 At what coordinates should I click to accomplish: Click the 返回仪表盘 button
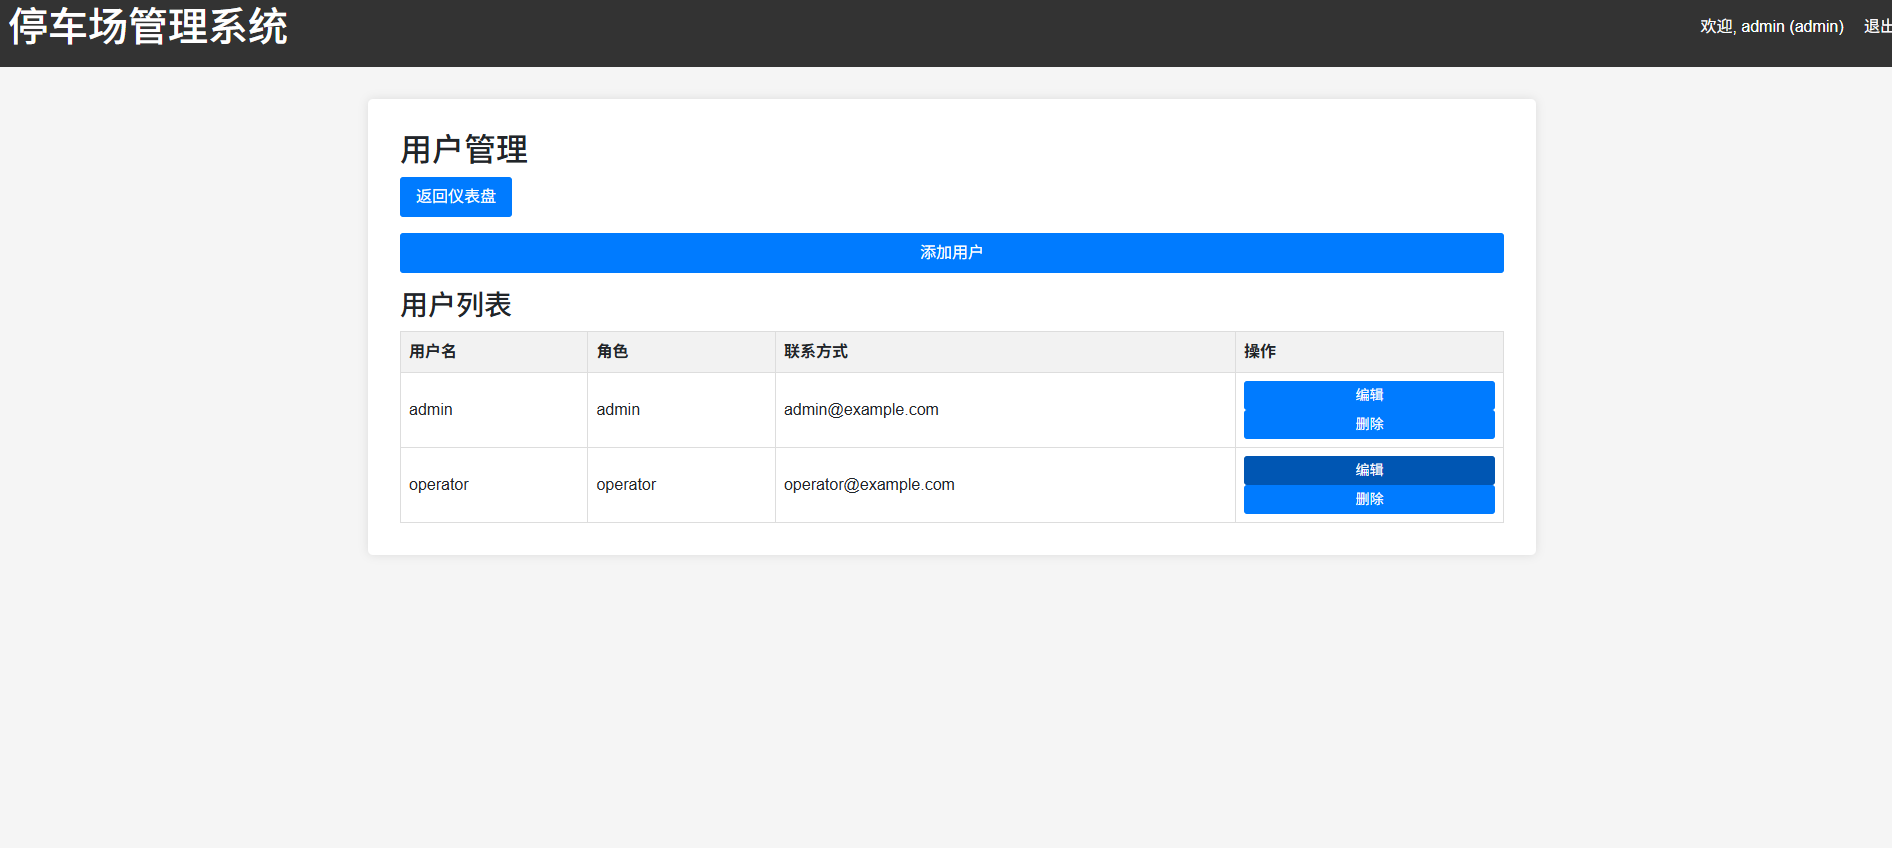point(456,197)
